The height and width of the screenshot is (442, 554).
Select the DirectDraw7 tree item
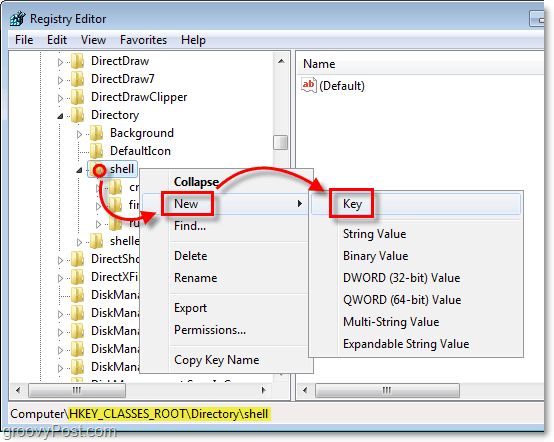tap(123, 79)
